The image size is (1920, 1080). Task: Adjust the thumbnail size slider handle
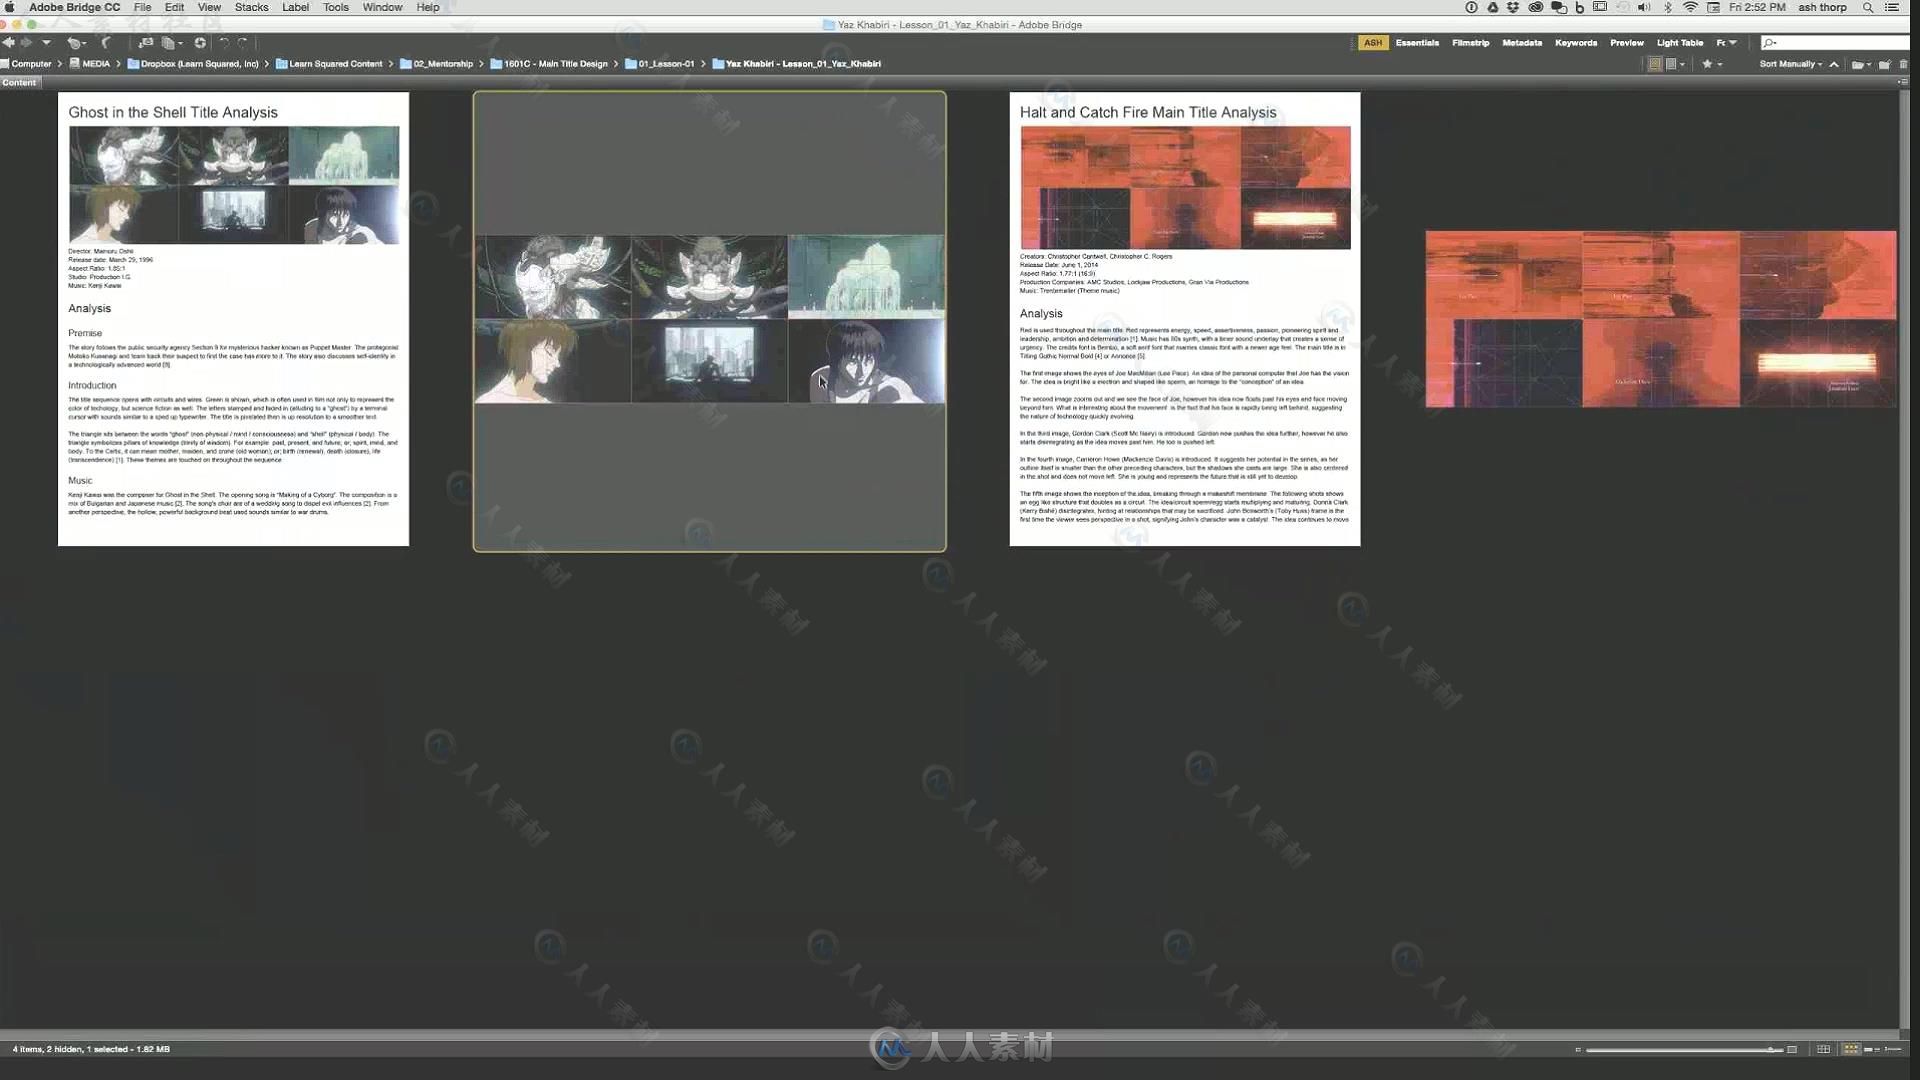pyautogui.click(x=1771, y=1049)
